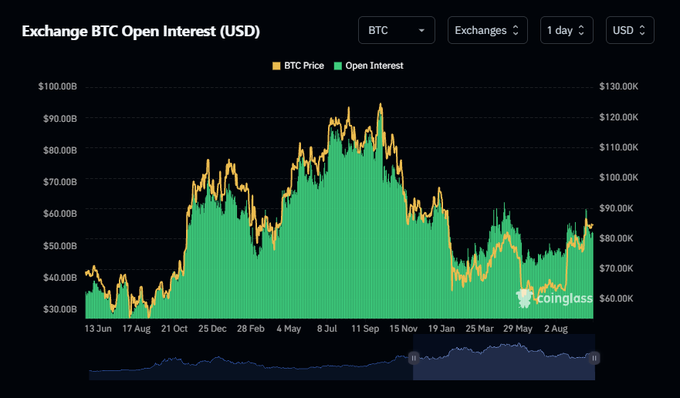The image size is (680, 398).
Task: Click the 8 Jul date label
Action: click(x=327, y=329)
